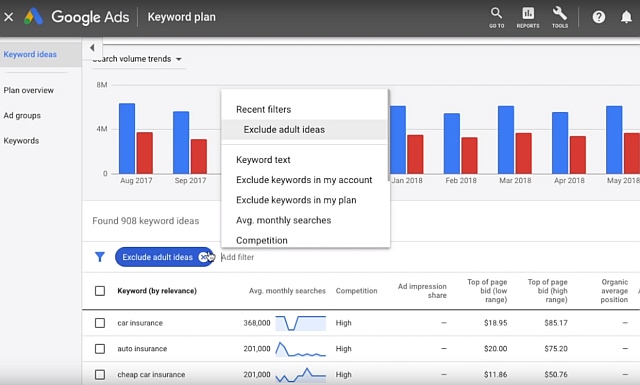Open Ad groups in sidebar

[x=22, y=116]
